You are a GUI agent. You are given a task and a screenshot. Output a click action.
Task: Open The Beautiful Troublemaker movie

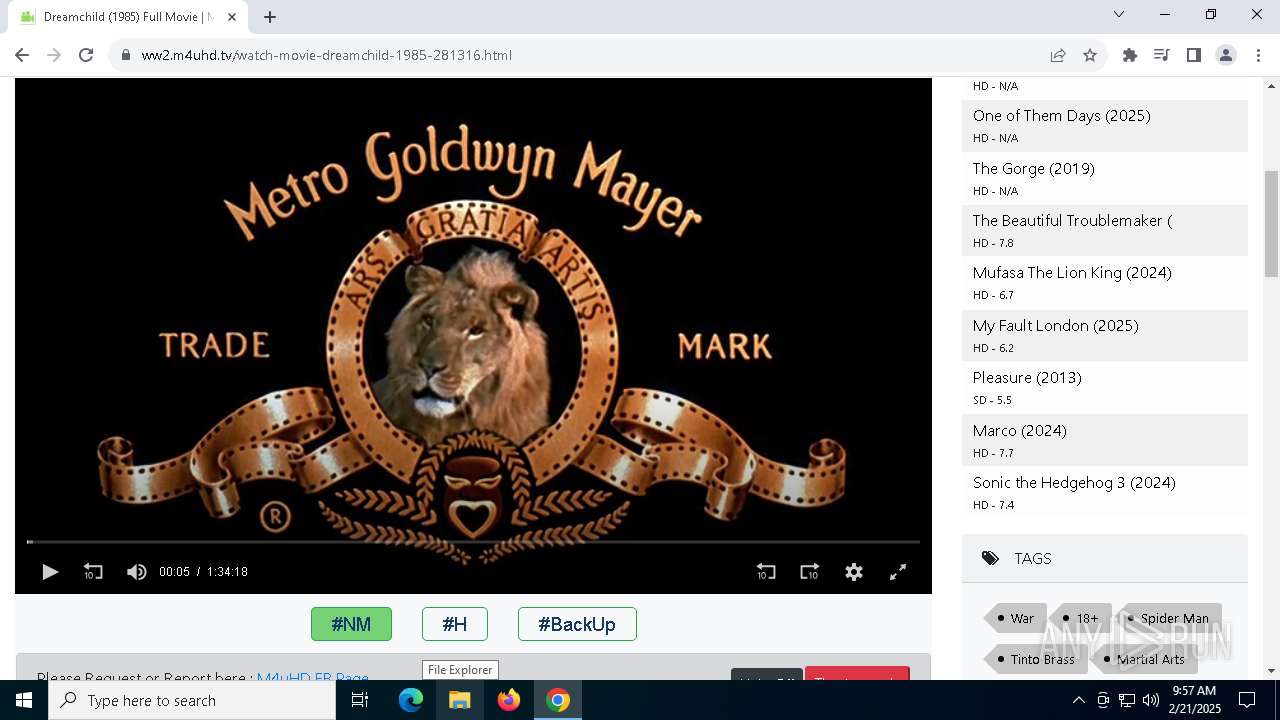1072,220
